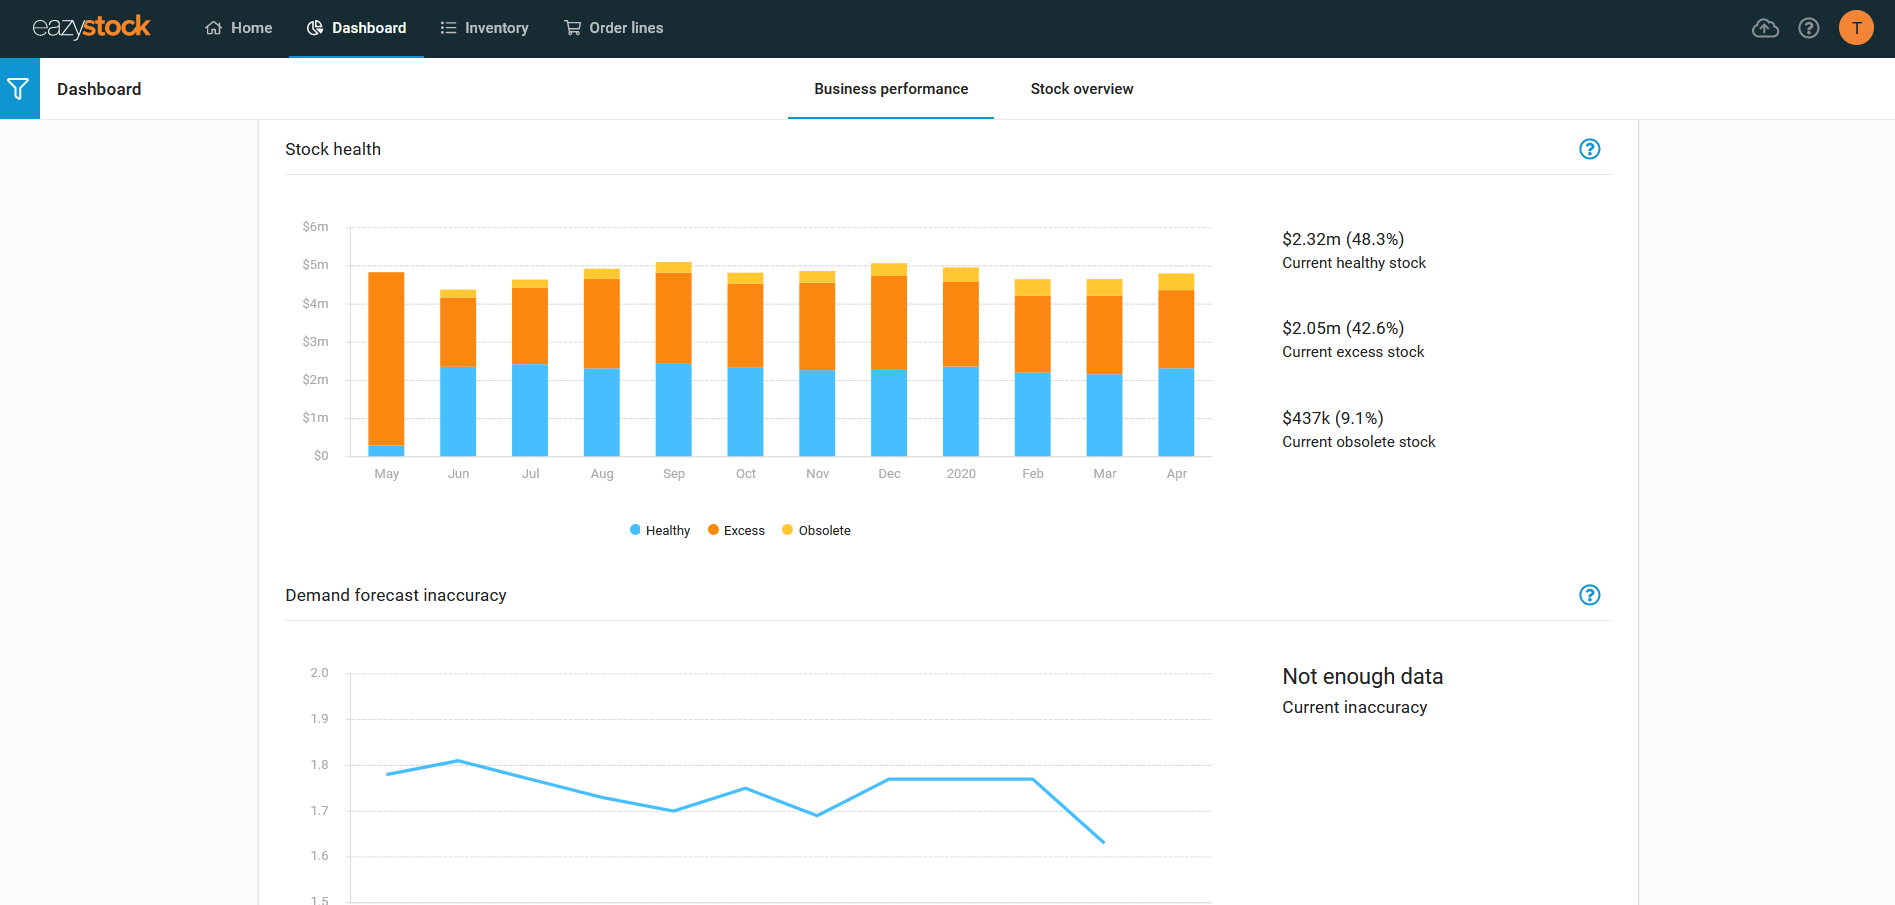
Task: Open the Order lines page
Action: point(614,28)
